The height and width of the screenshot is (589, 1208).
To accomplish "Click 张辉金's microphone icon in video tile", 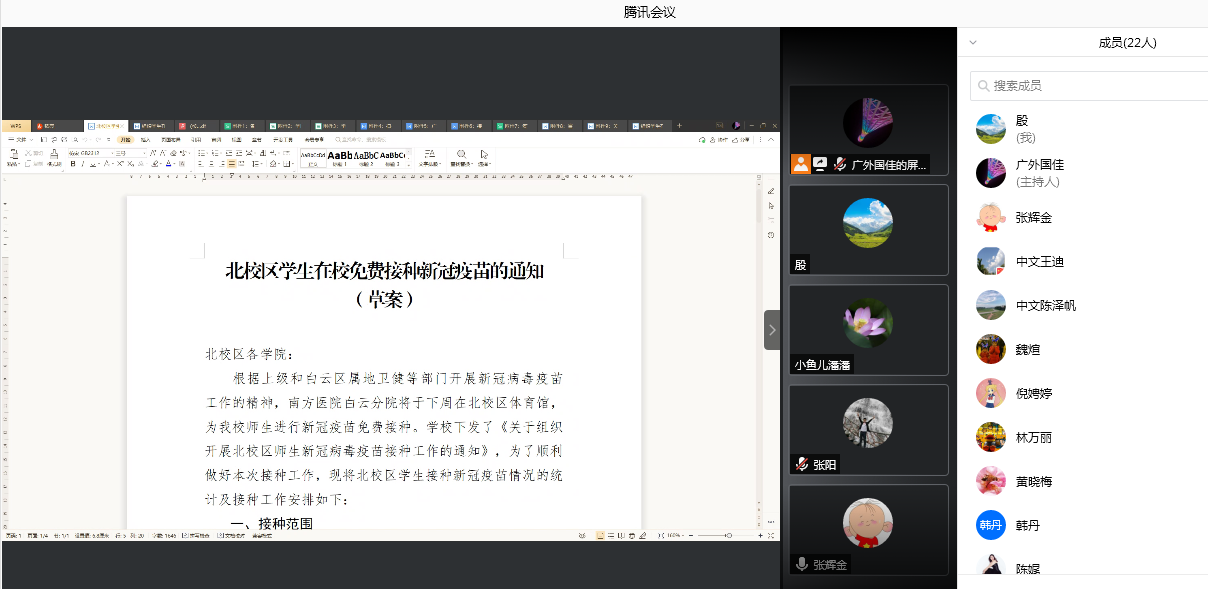I will pyautogui.click(x=801, y=564).
